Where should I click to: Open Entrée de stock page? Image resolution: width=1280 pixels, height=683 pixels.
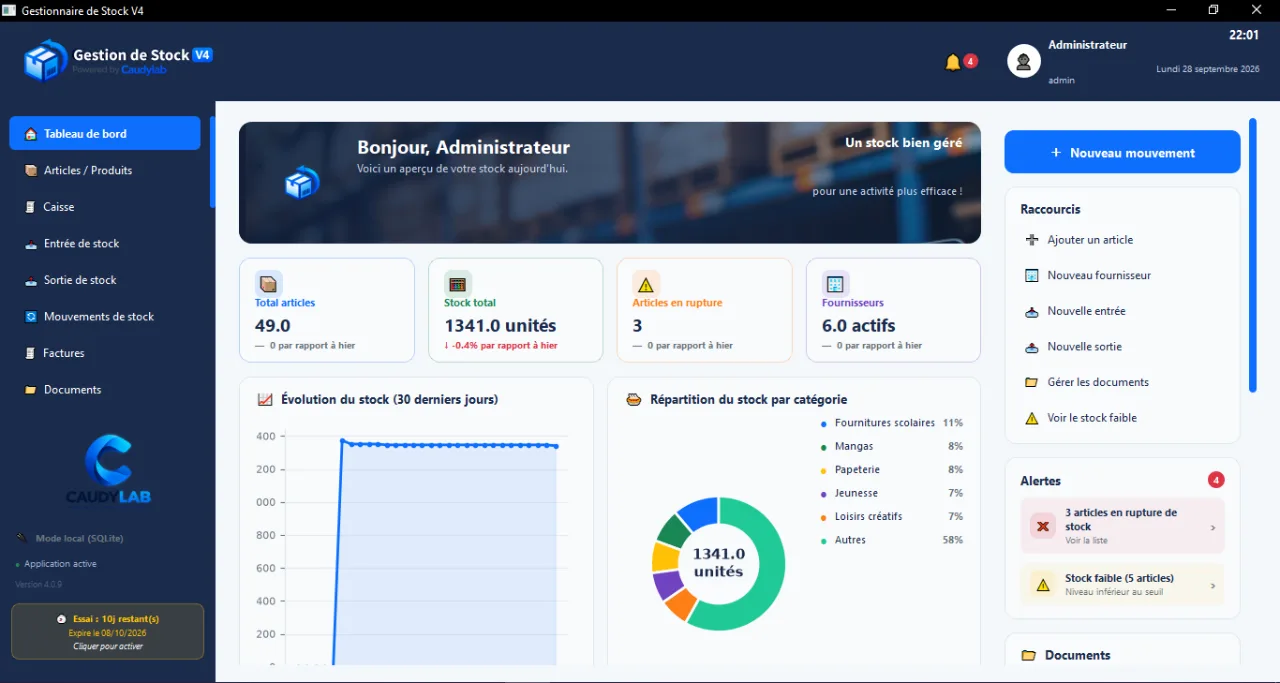tap(105, 243)
